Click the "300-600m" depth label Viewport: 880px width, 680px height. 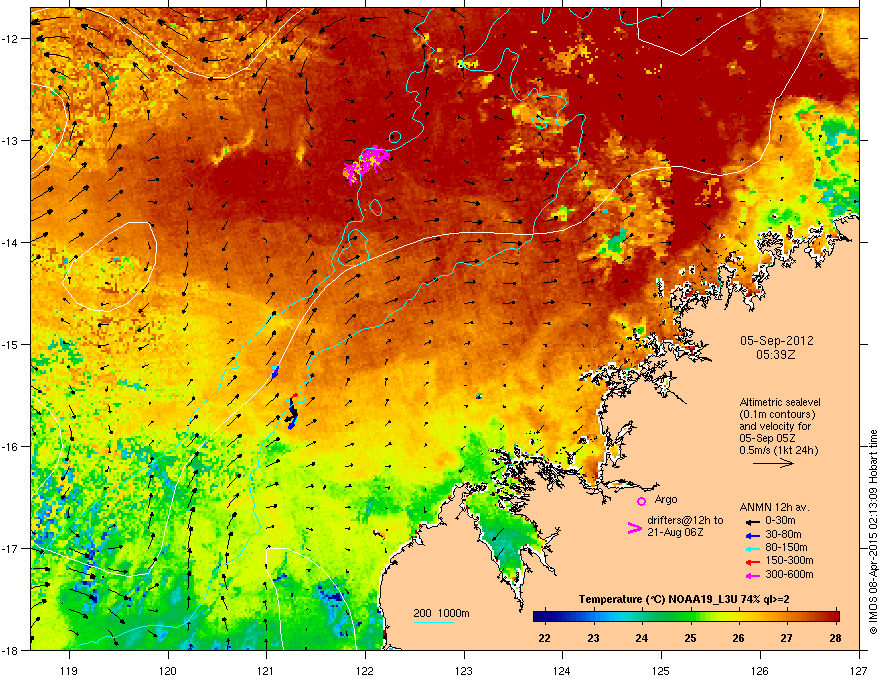coord(789,574)
